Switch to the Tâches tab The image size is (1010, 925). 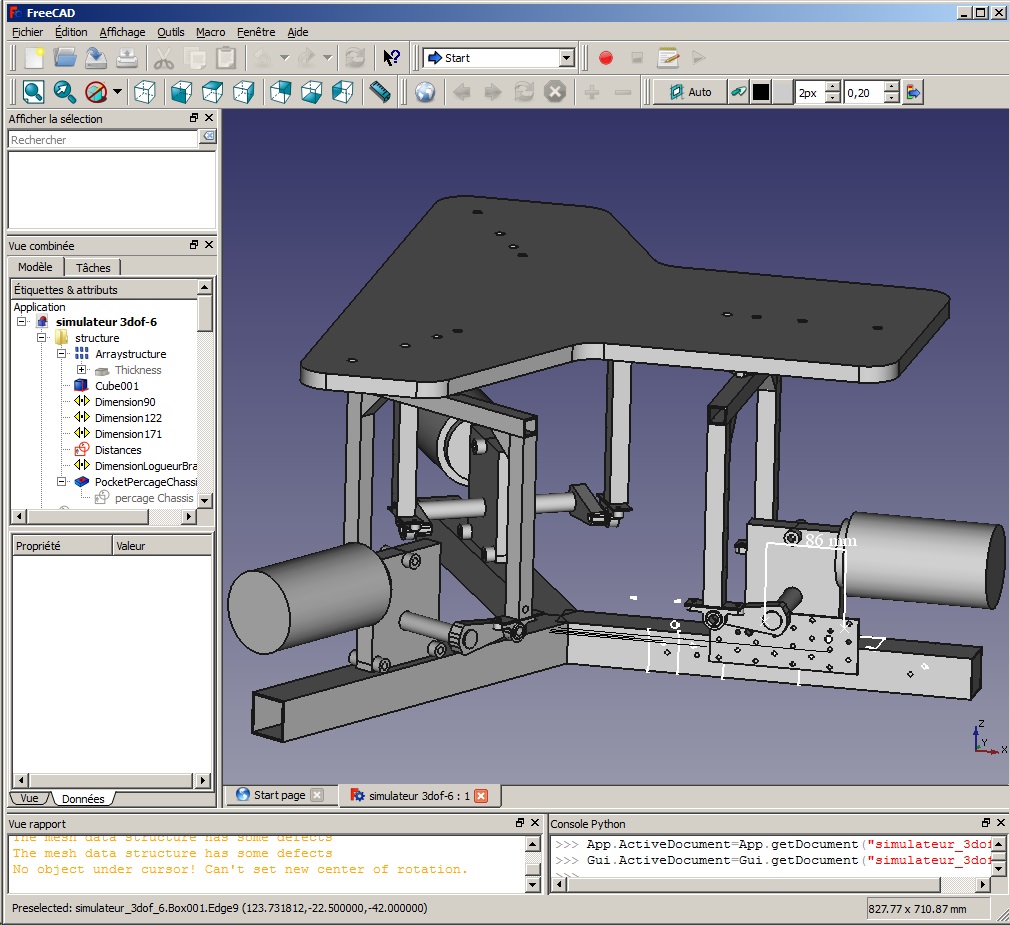click(x=93, y=267)
